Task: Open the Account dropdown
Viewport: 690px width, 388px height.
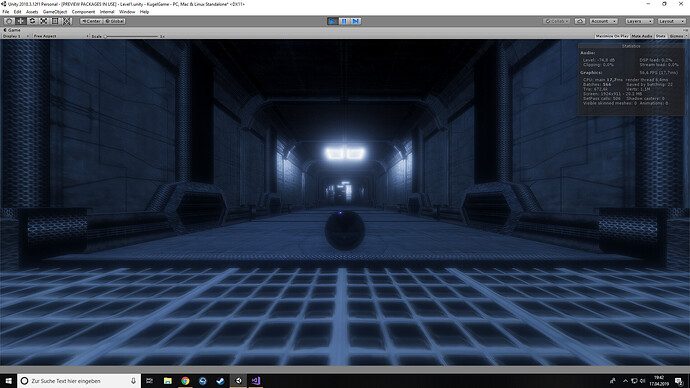Action: pyautogui.click(x=603, y=21)
